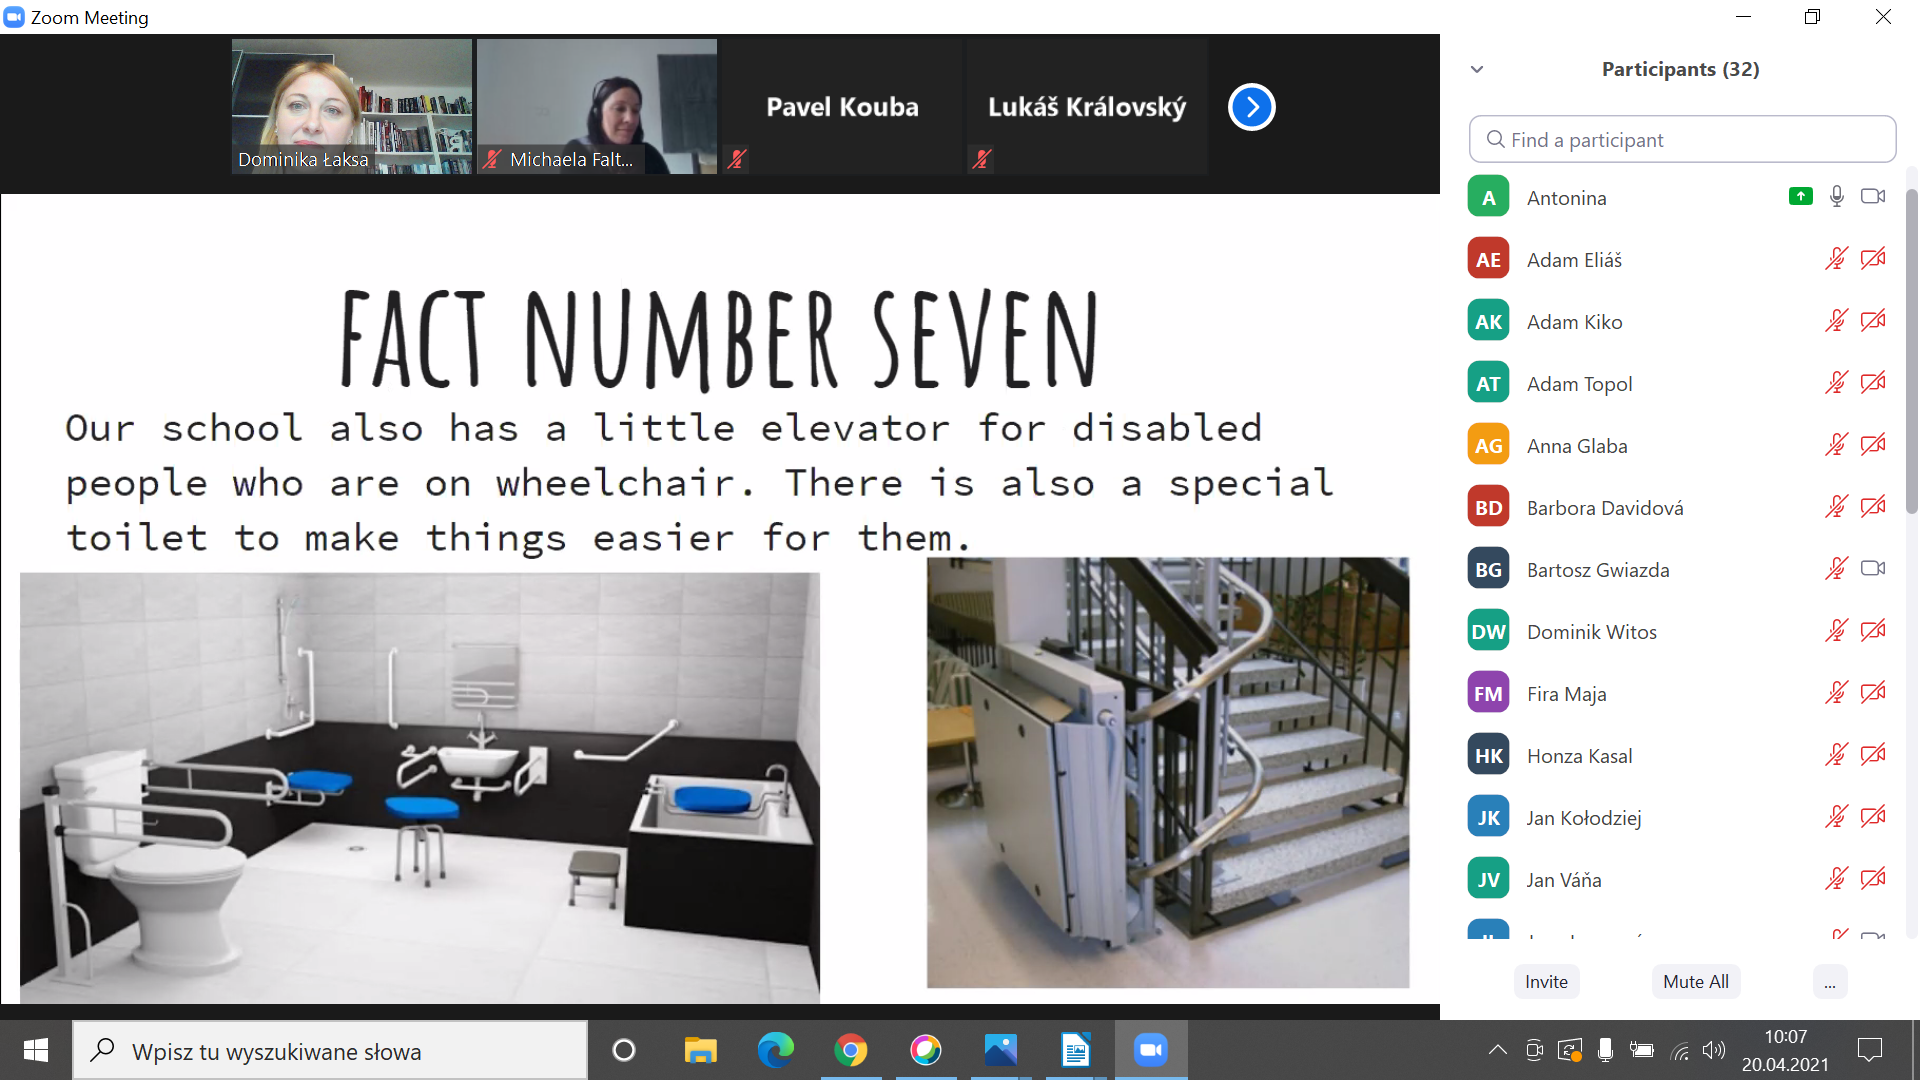Click Dominik Witos's disabled camera icon
The width and height of the screenshot is (1920, 1080).
1873,631
